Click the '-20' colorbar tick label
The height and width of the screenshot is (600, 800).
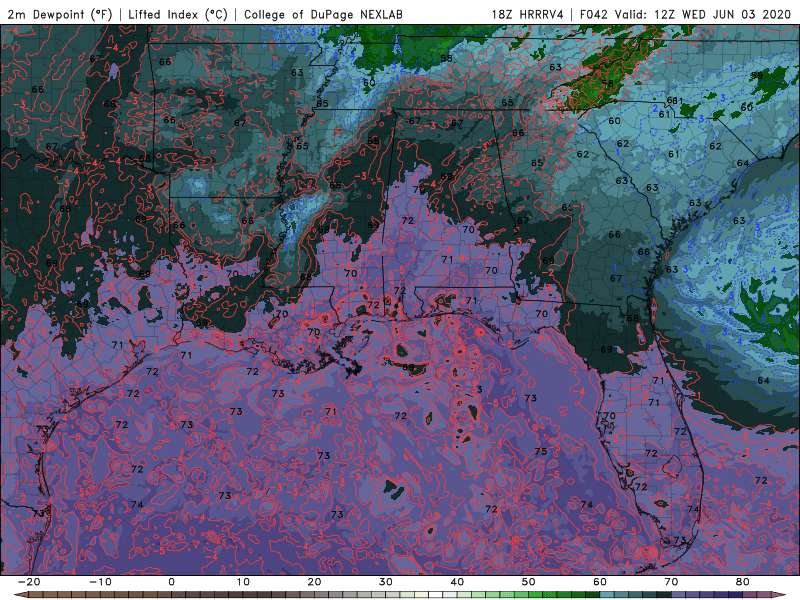coord(29,582)
